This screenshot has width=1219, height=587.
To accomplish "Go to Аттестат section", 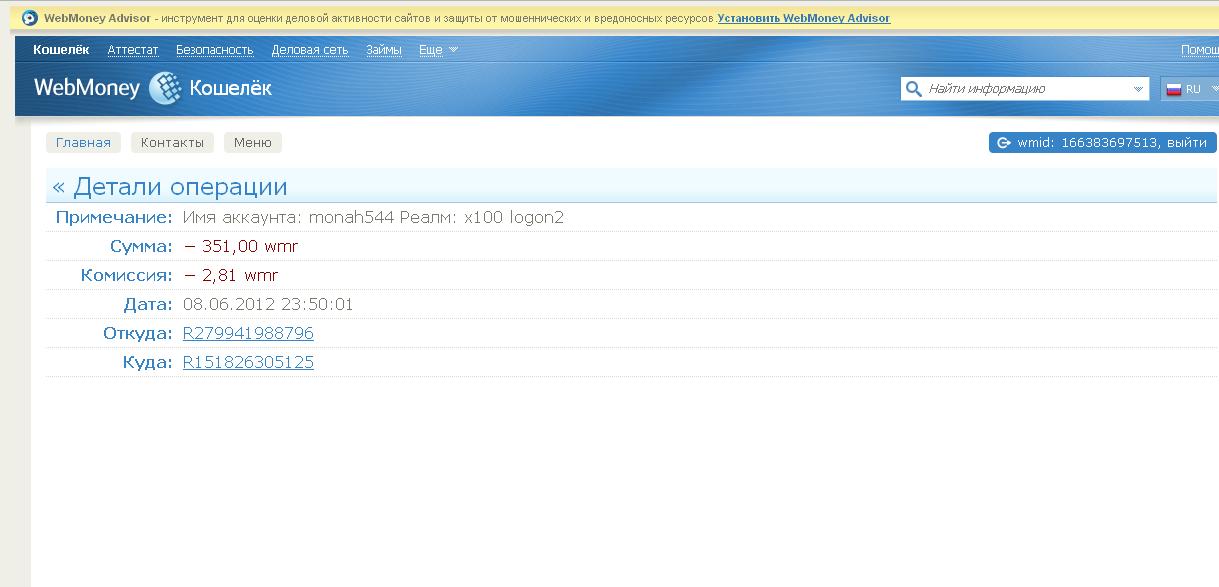I will tap(133, 50).
